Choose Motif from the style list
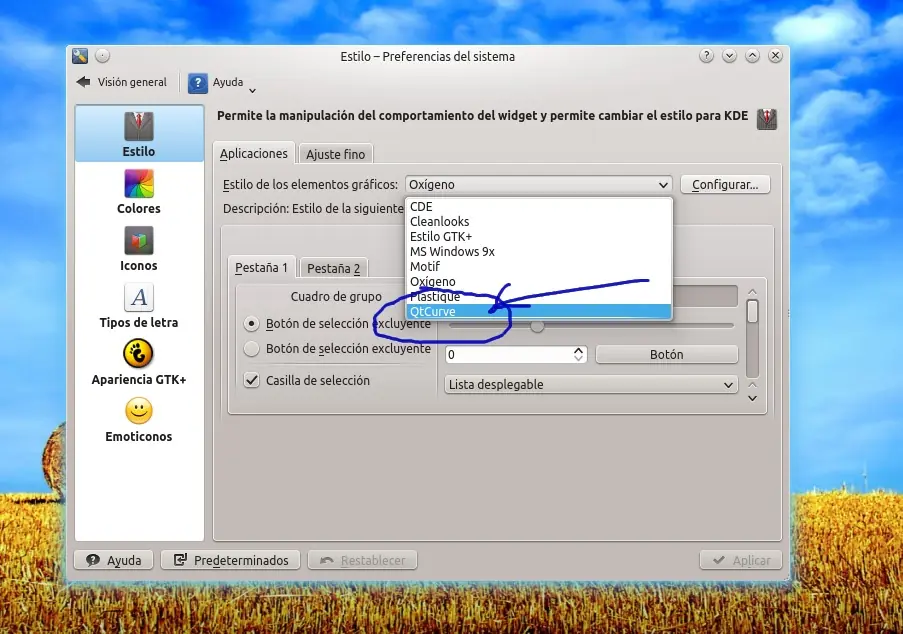Screen dimensions: 903x634 click(x=538, y=267)
